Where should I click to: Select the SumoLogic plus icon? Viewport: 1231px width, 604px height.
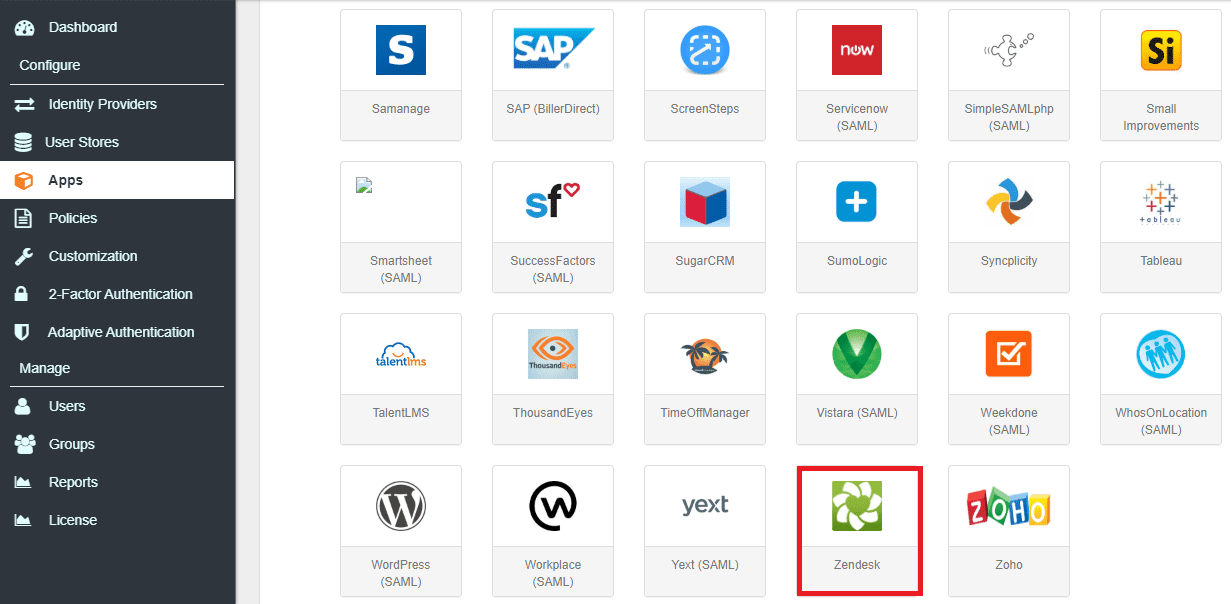coord(857,201)
